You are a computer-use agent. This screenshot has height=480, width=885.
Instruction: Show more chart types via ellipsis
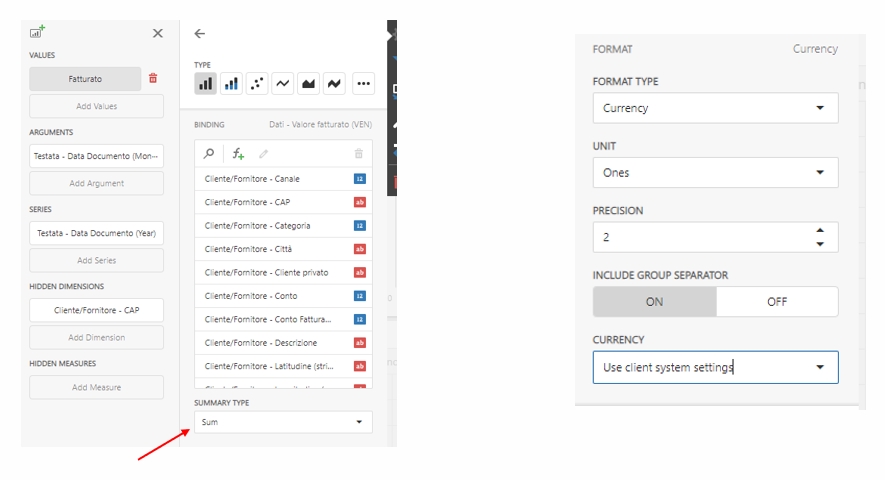(362, 84)
